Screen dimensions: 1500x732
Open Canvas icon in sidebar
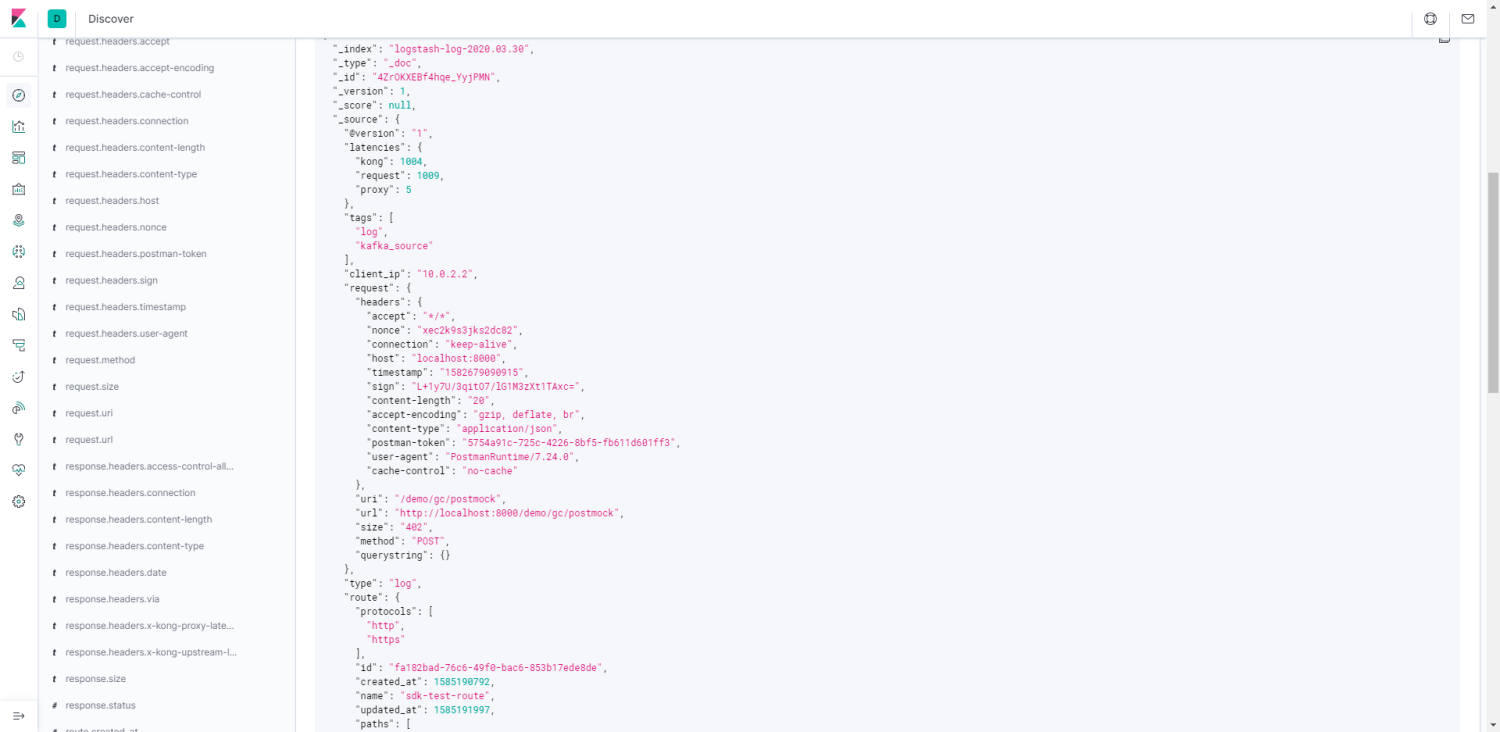(18, 189)
